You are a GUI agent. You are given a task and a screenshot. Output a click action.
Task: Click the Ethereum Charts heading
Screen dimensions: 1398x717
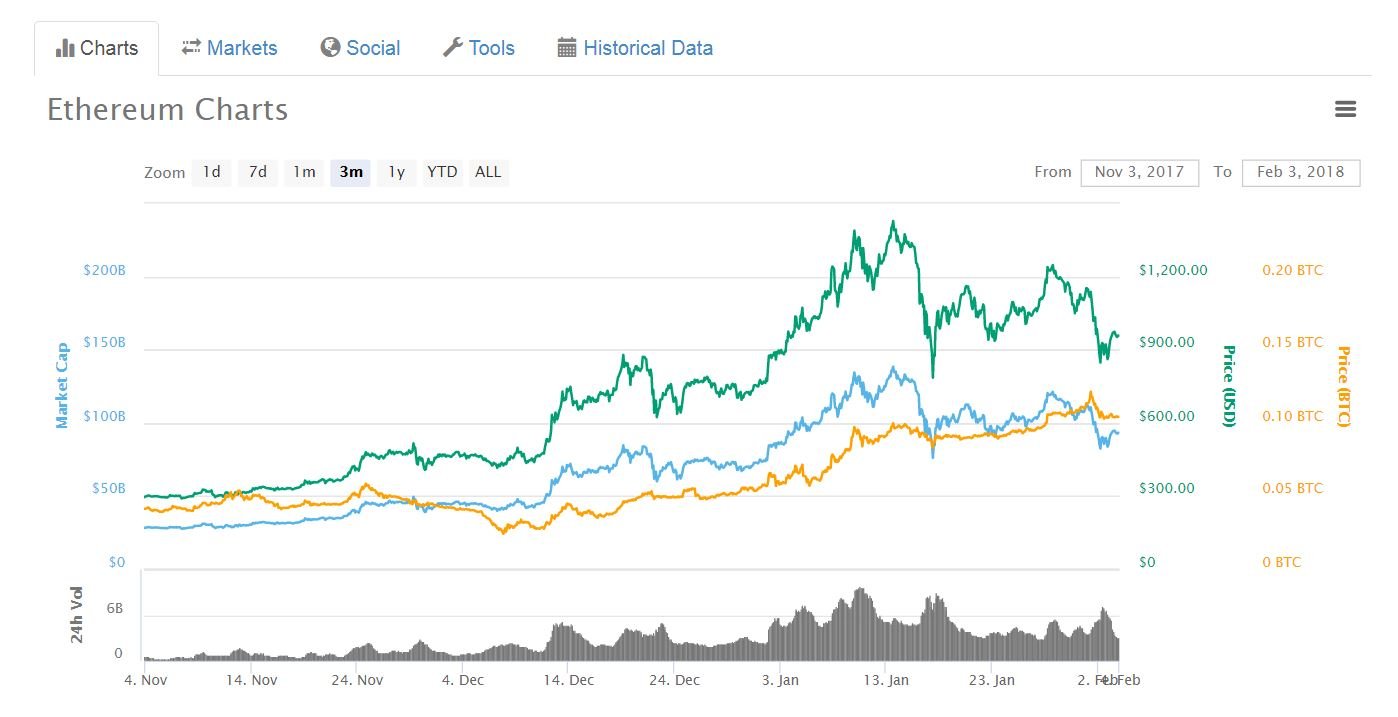coord(168,109)
